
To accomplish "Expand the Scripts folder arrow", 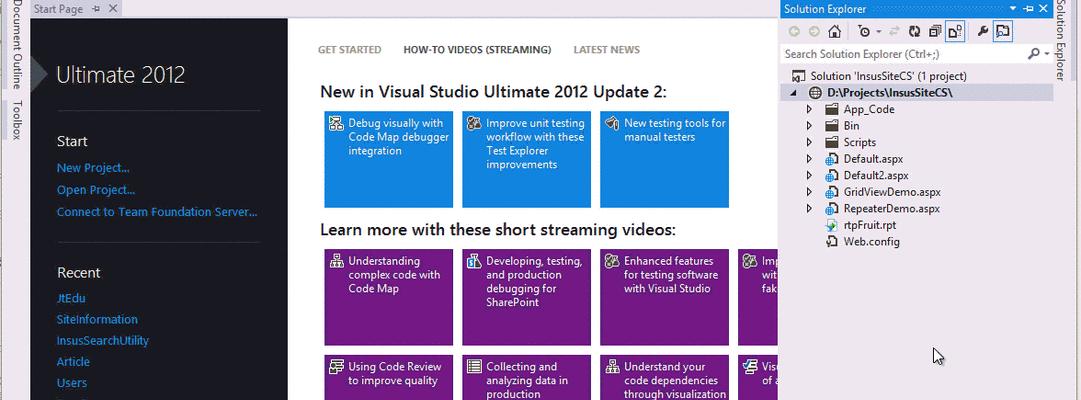I will coord(810,142).
